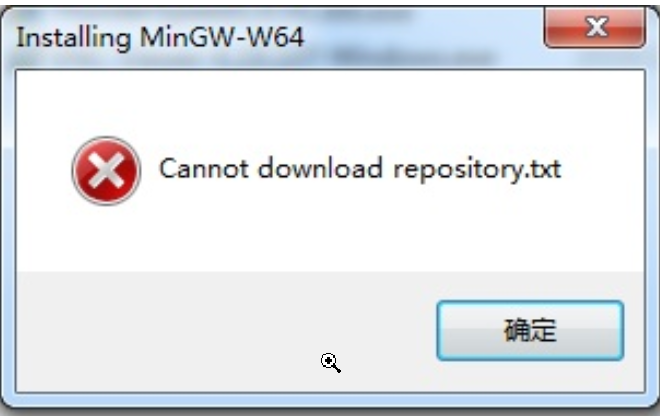The image size is (660, 416).
Task: Click the 确定 confirmation button
Action: (530, 331)
